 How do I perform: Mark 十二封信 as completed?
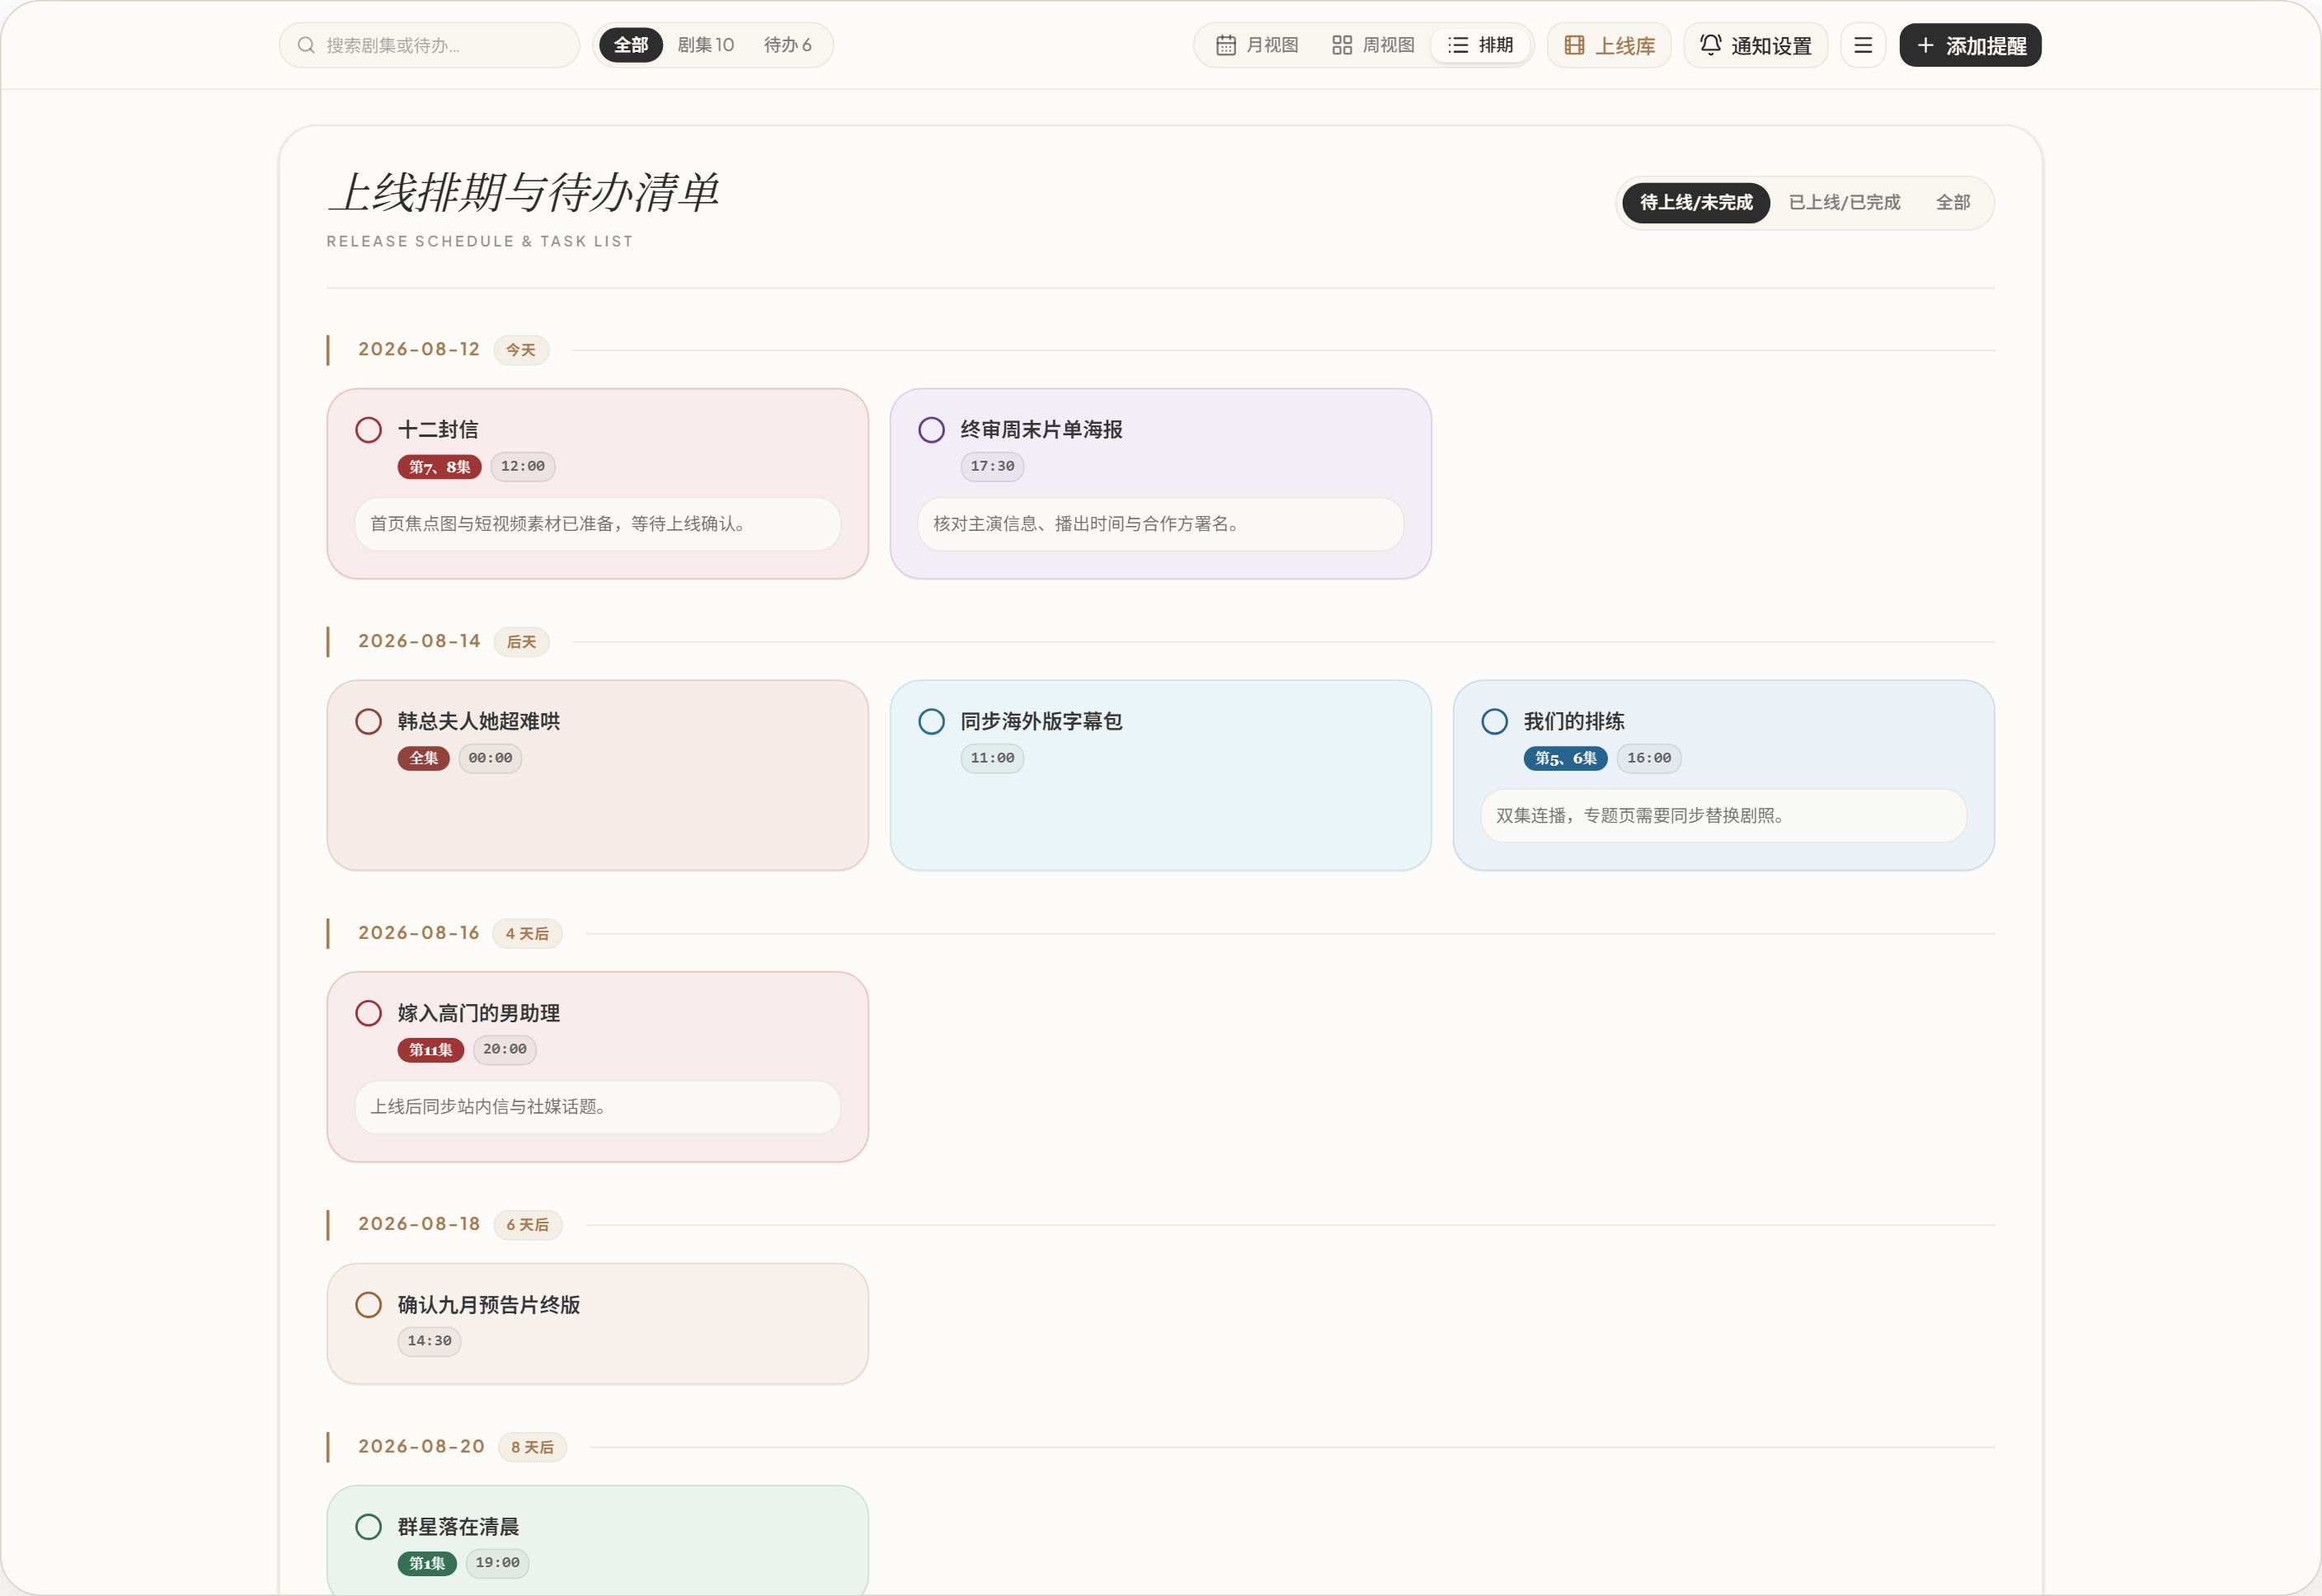click(x=368, y=430)
